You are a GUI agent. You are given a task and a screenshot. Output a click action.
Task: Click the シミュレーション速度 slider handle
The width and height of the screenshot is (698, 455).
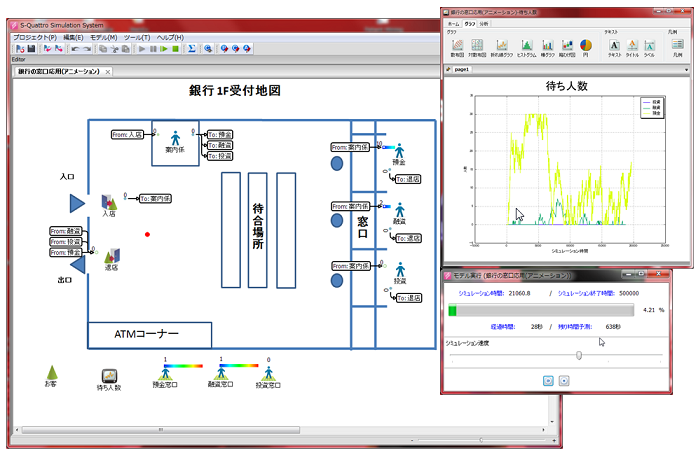point(580,355)
